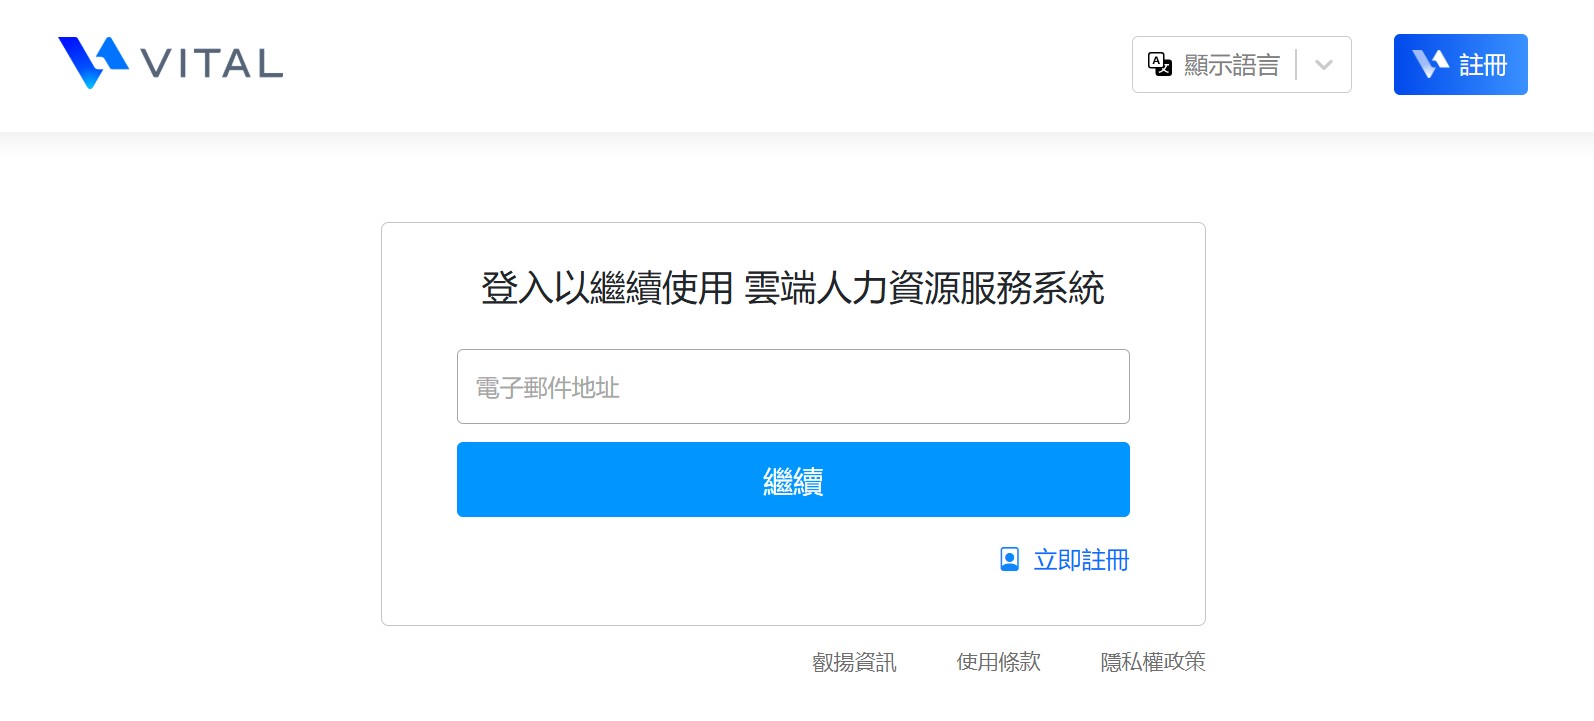
Task: Expand the language selector chevron arrow
Action: [1324, 65]
